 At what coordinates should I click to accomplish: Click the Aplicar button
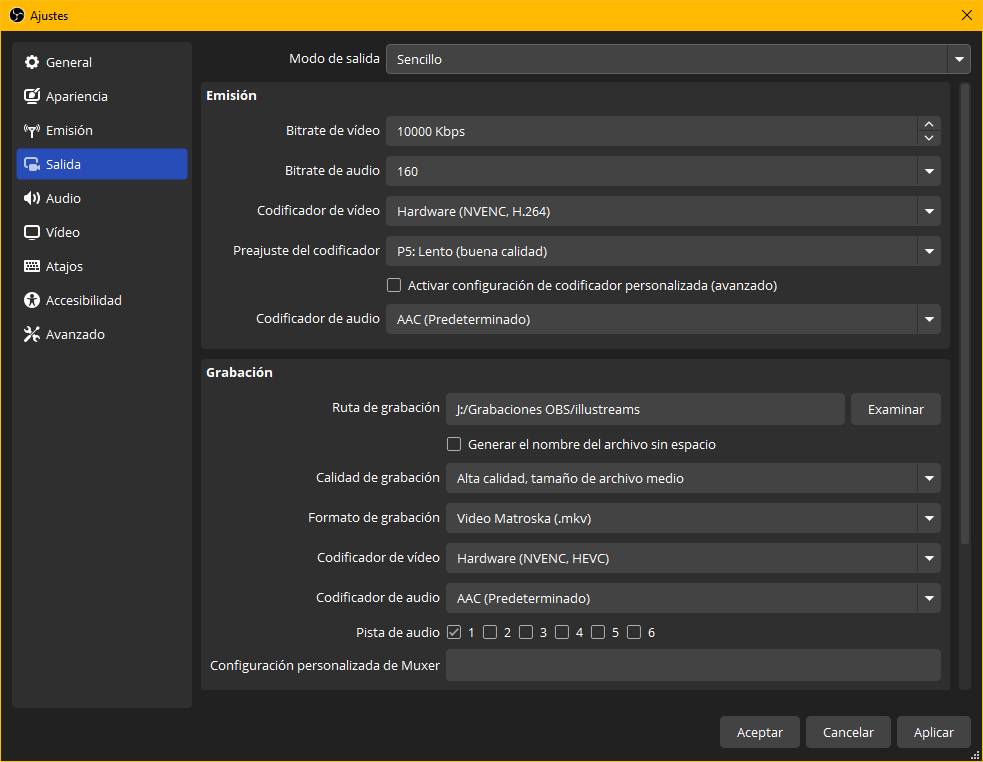pyautogui.click(x=933, y=732)
